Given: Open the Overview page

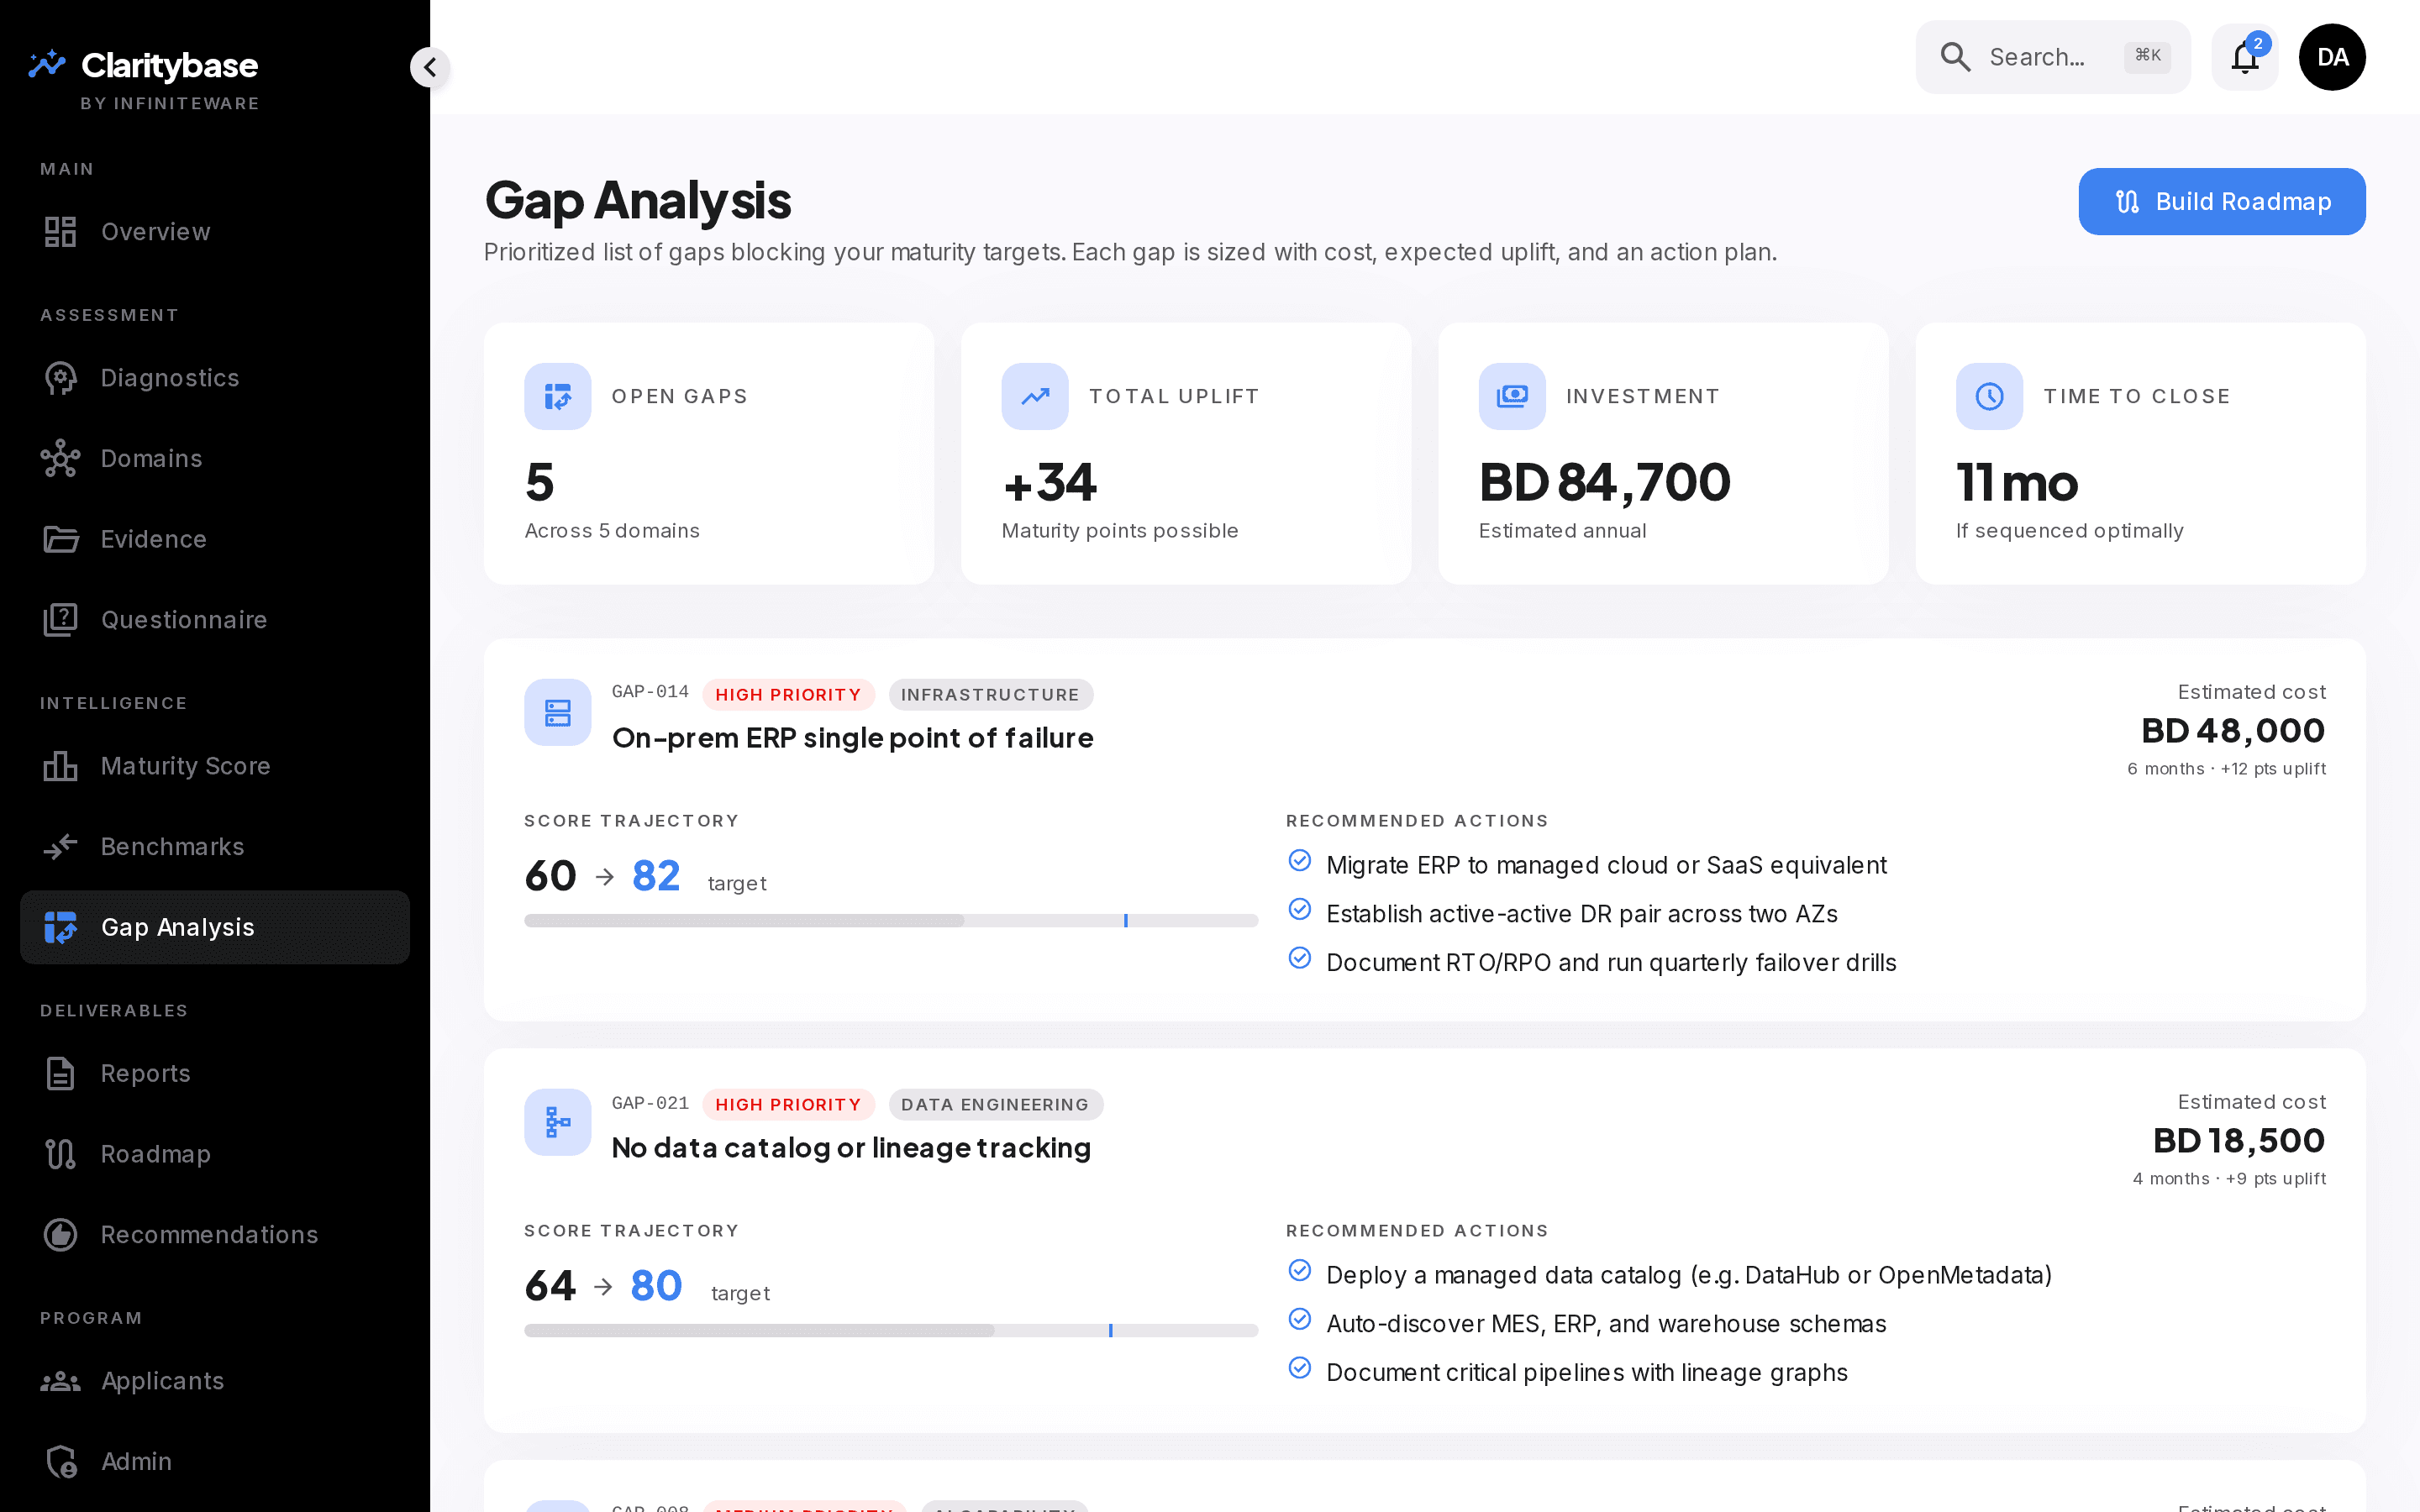Looking at the screenshot, I should (215, 232).
